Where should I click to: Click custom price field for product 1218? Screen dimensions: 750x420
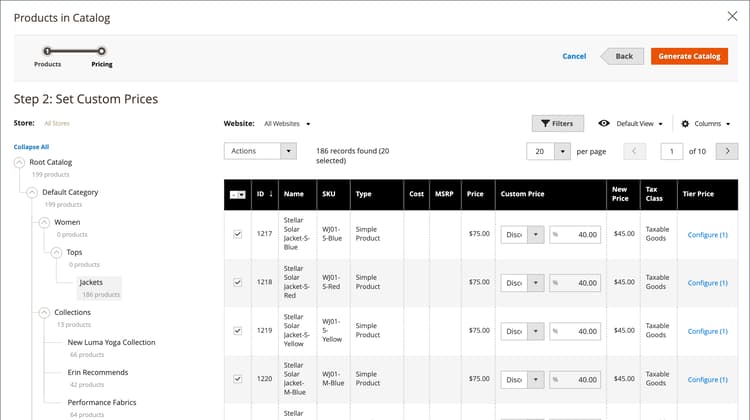(575, 283)
